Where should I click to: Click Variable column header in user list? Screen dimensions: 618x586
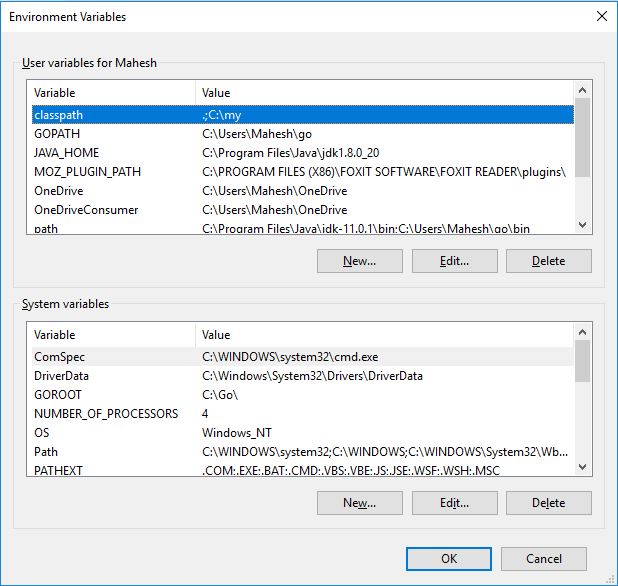tap(114, 93)
